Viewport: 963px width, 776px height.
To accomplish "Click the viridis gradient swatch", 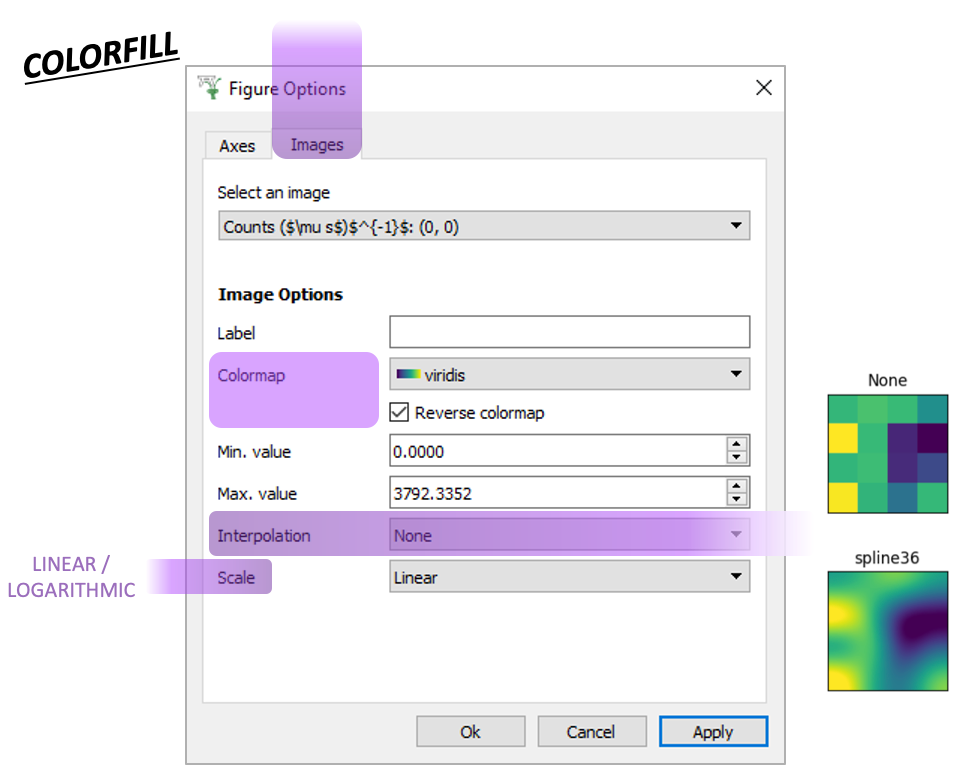I will pyautogui.click(x=408, y=375).
